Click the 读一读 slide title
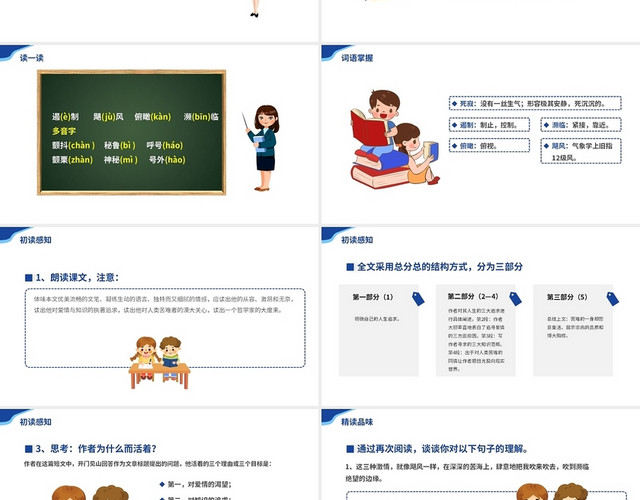The width and height of the screenshot is (640, 500). coord(32,58)
